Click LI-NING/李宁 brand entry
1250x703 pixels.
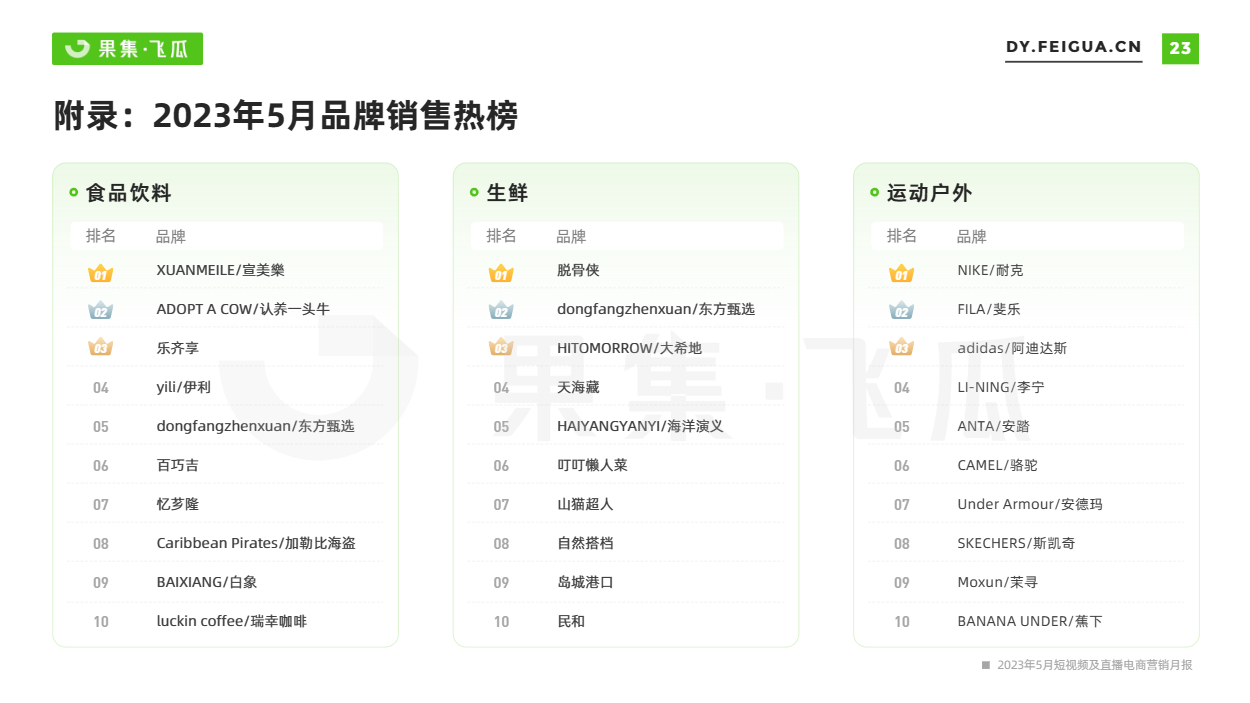pyautogui.click(x=1001, y=387)
